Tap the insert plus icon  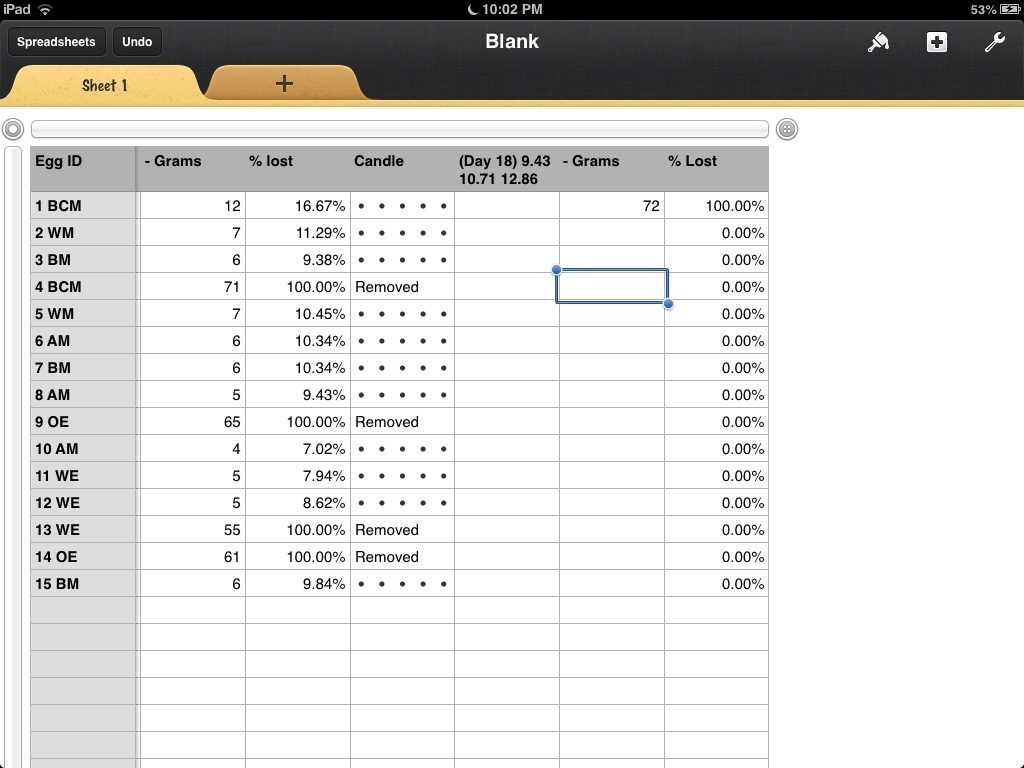pos(936,42)
